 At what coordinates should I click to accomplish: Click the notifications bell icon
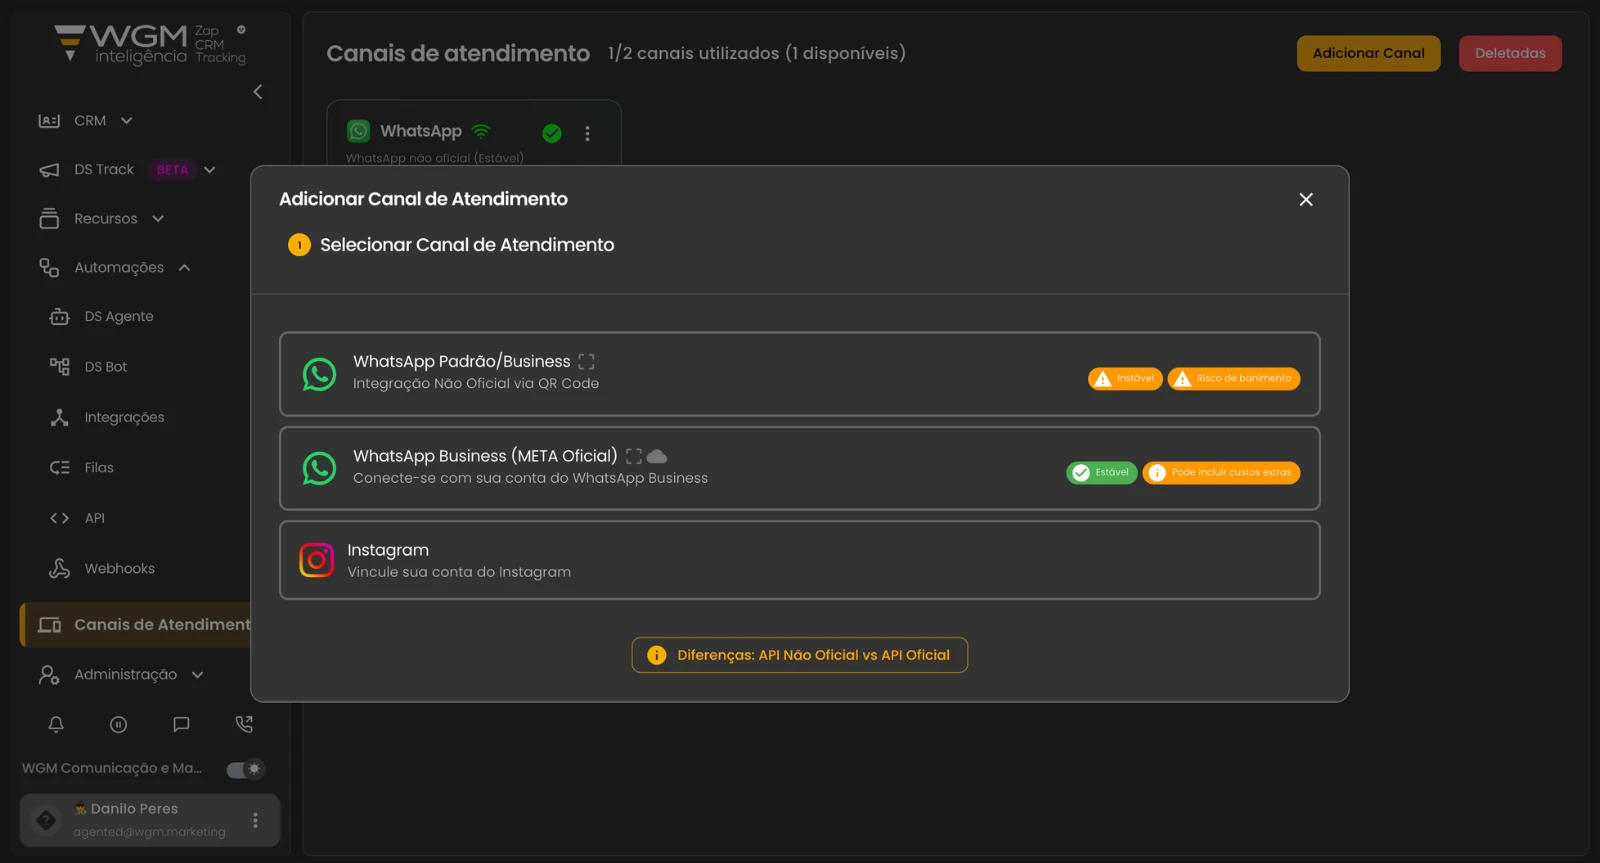coord(56,724)
